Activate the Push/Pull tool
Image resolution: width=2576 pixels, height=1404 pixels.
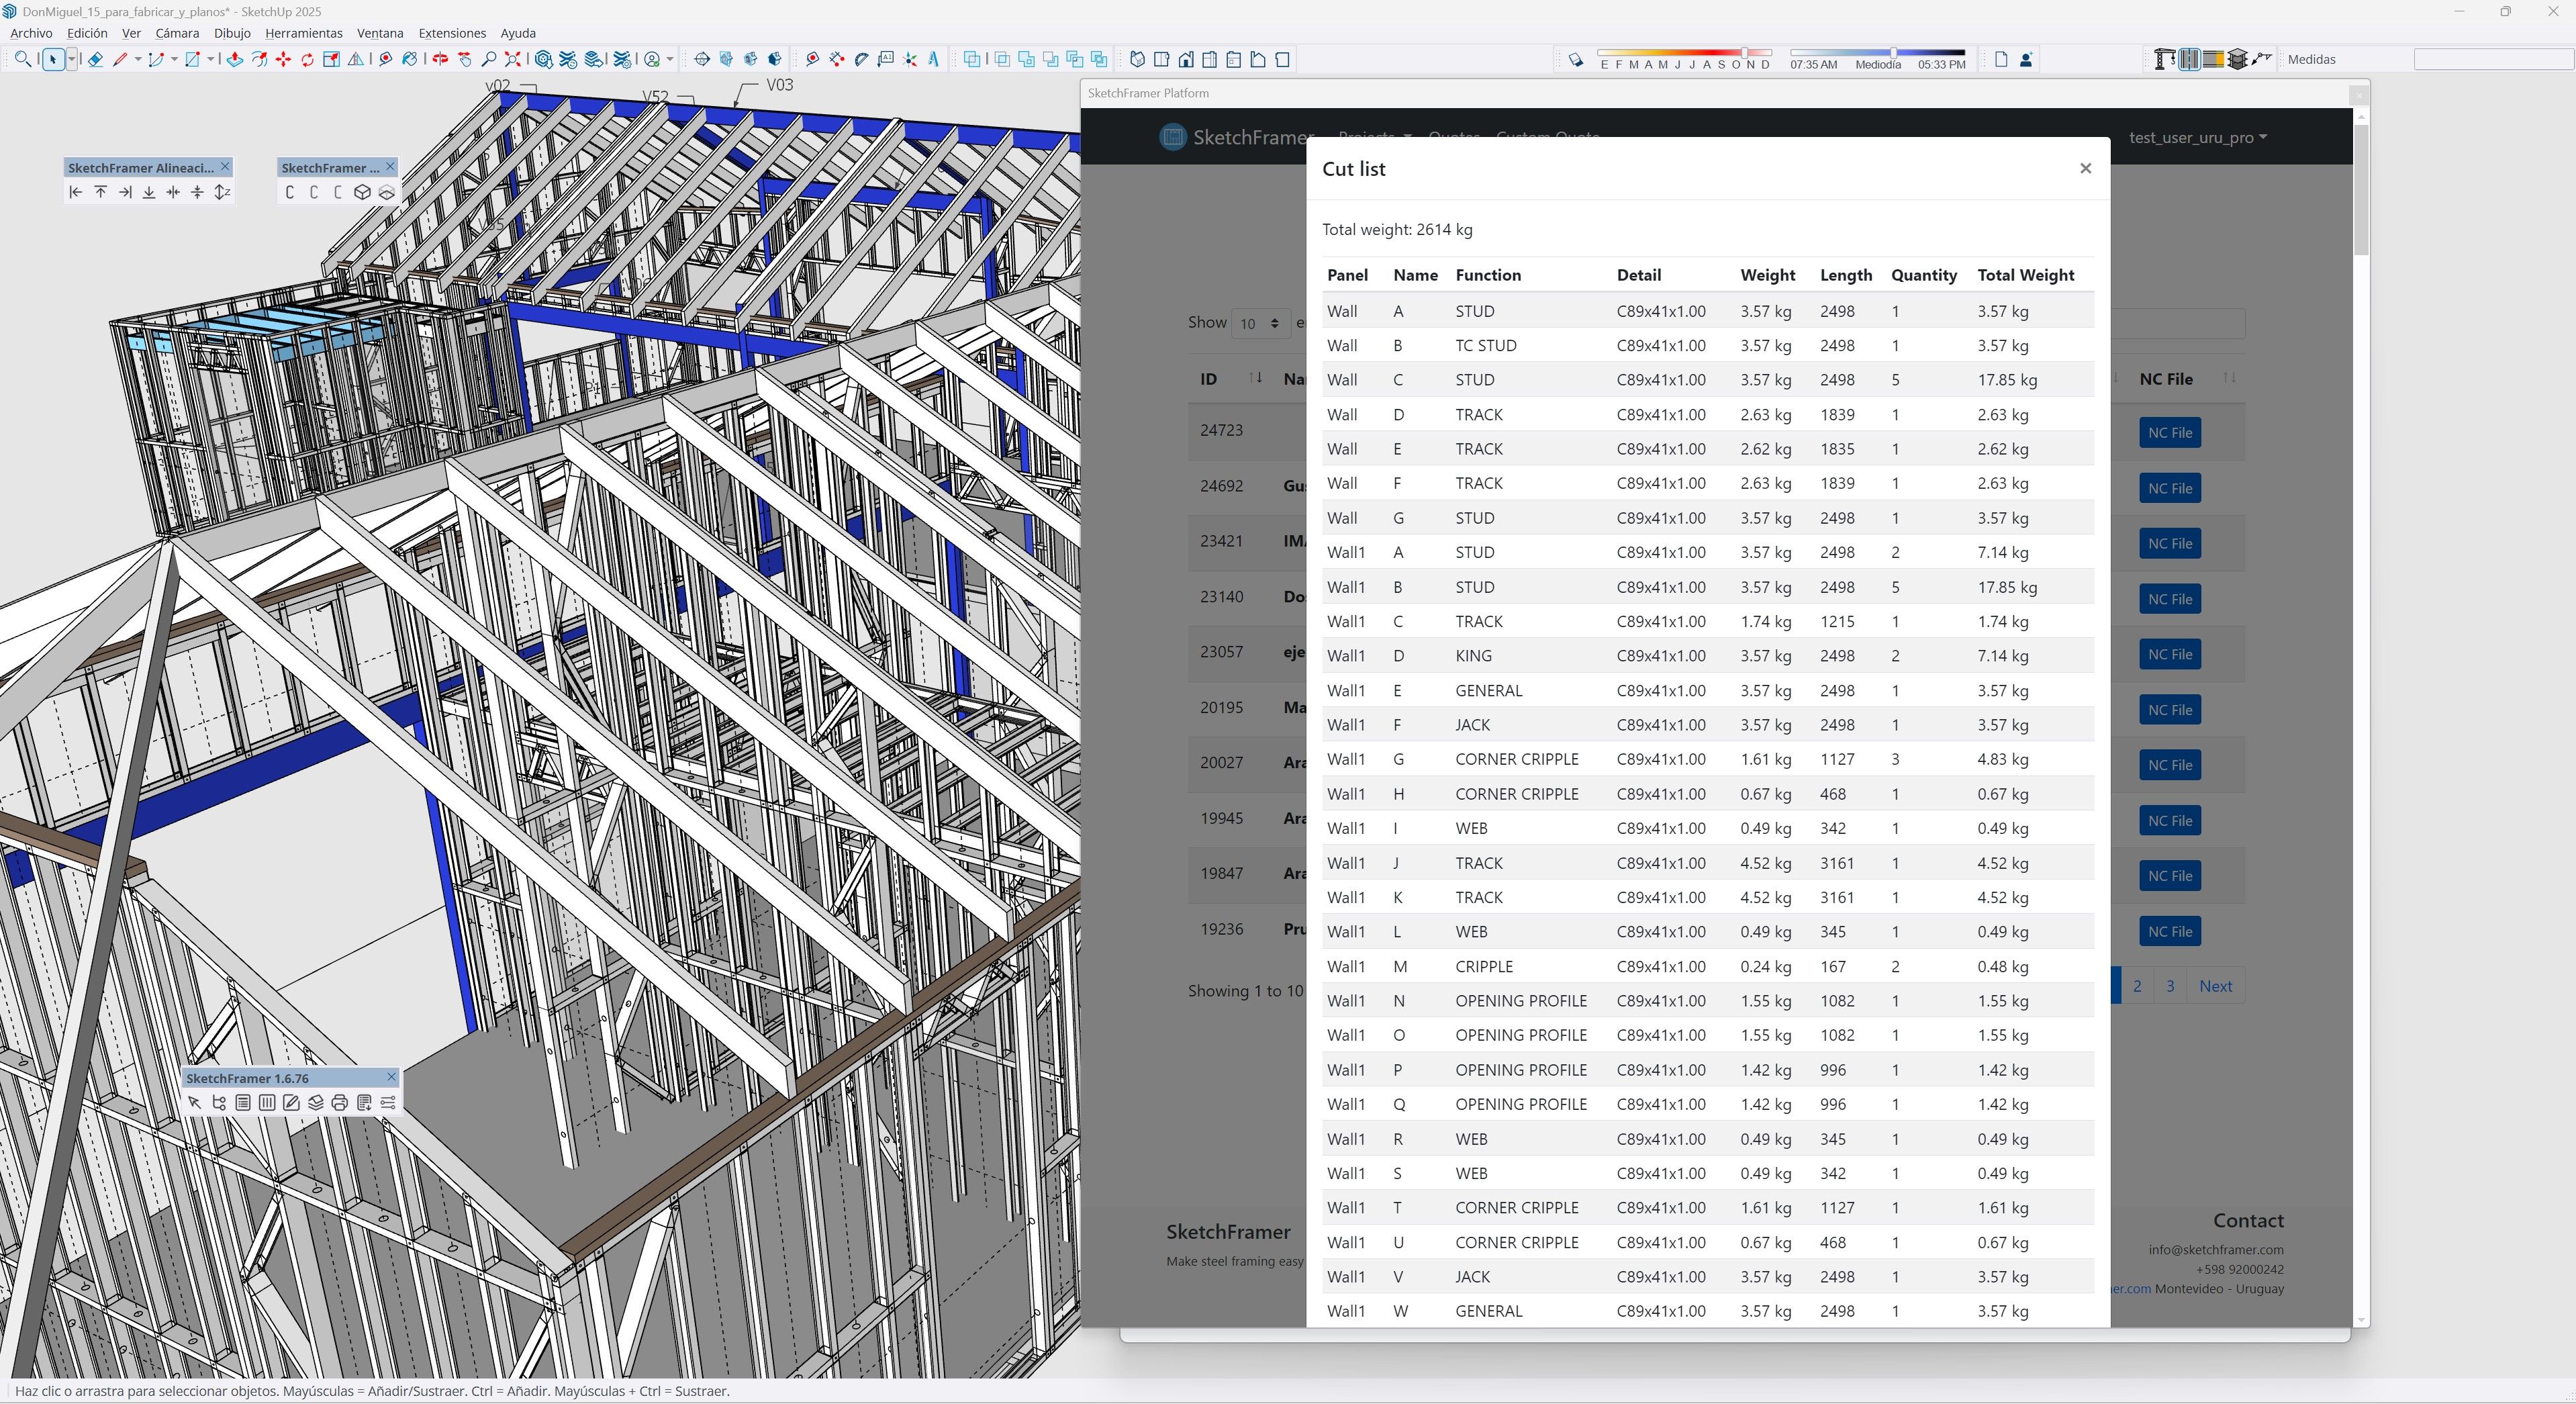click(234, 60)
